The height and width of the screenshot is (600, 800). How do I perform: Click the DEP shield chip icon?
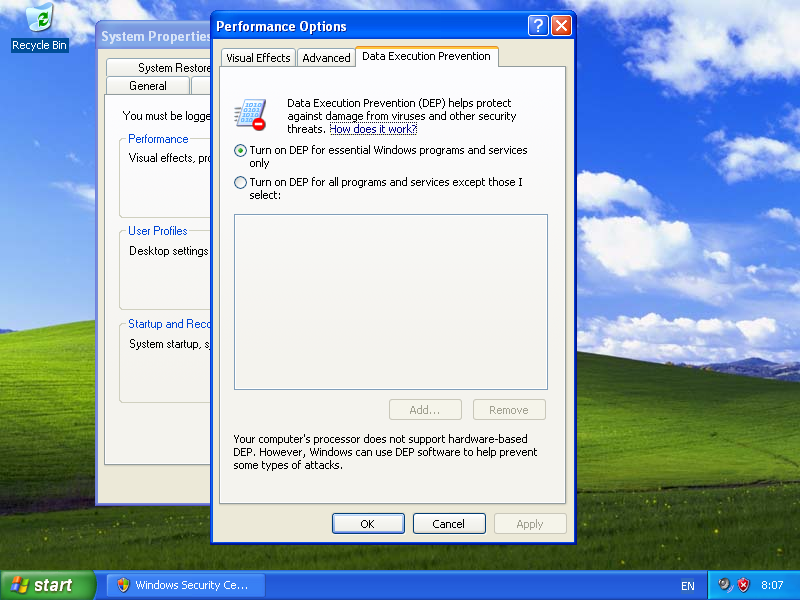coord(249,115)
